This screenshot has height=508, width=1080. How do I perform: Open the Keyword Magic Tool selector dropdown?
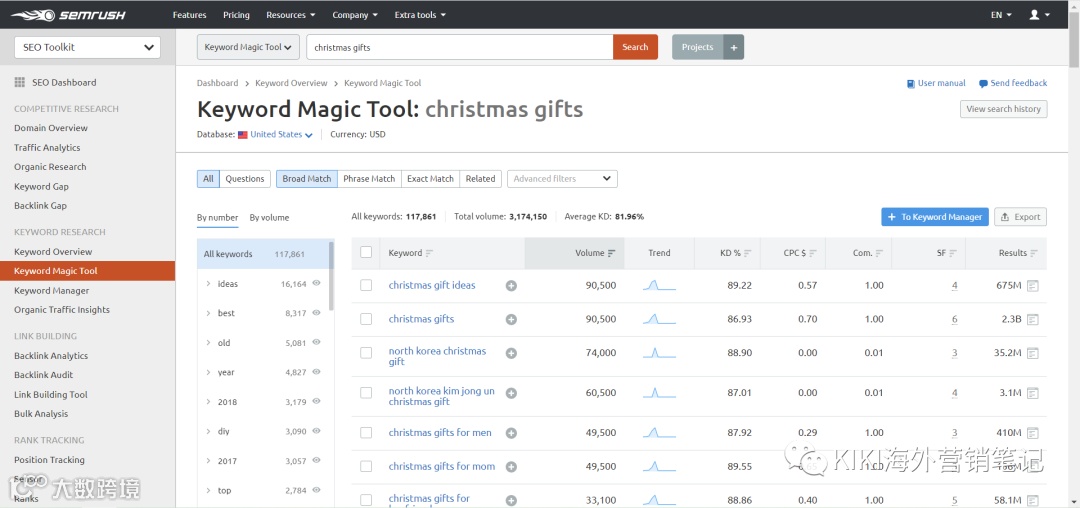[x=248, y=47]
